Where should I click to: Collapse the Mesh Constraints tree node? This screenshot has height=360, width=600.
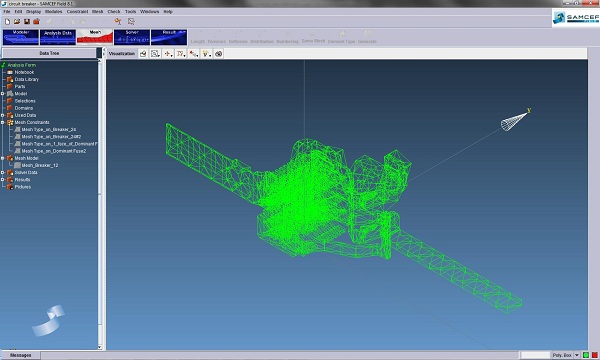[3, 122]
